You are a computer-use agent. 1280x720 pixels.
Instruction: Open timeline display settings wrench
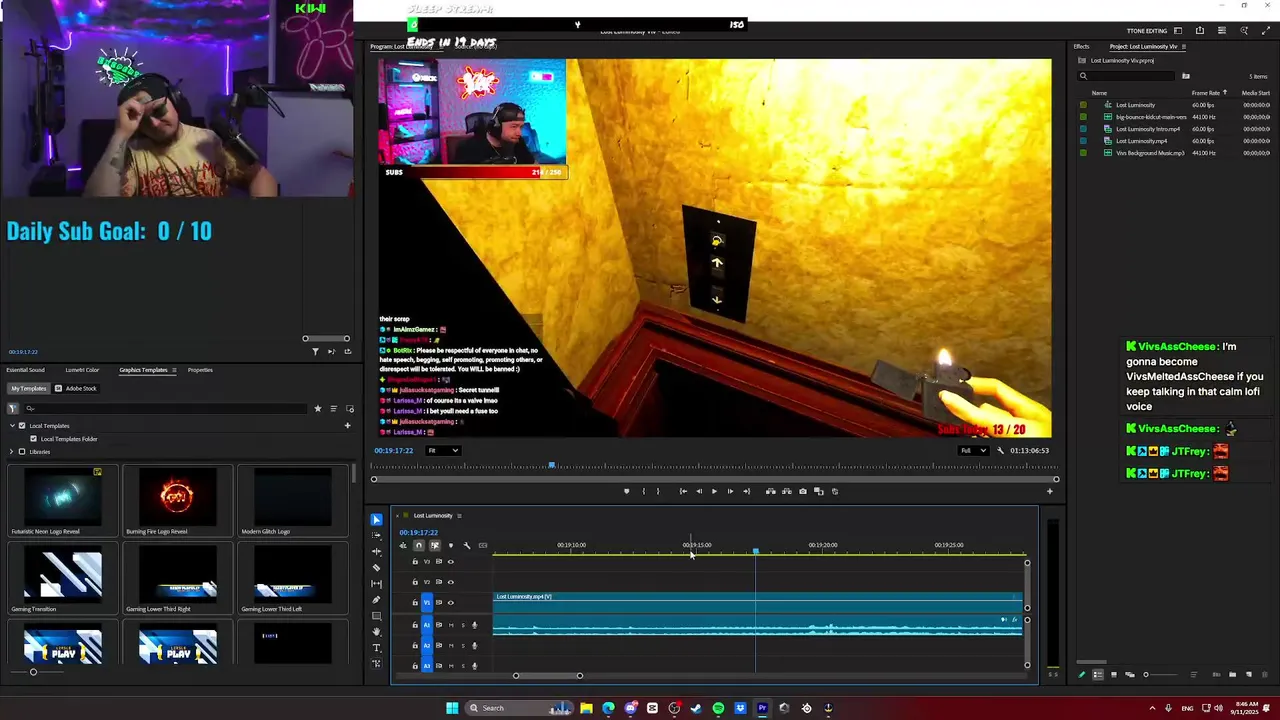467,545
